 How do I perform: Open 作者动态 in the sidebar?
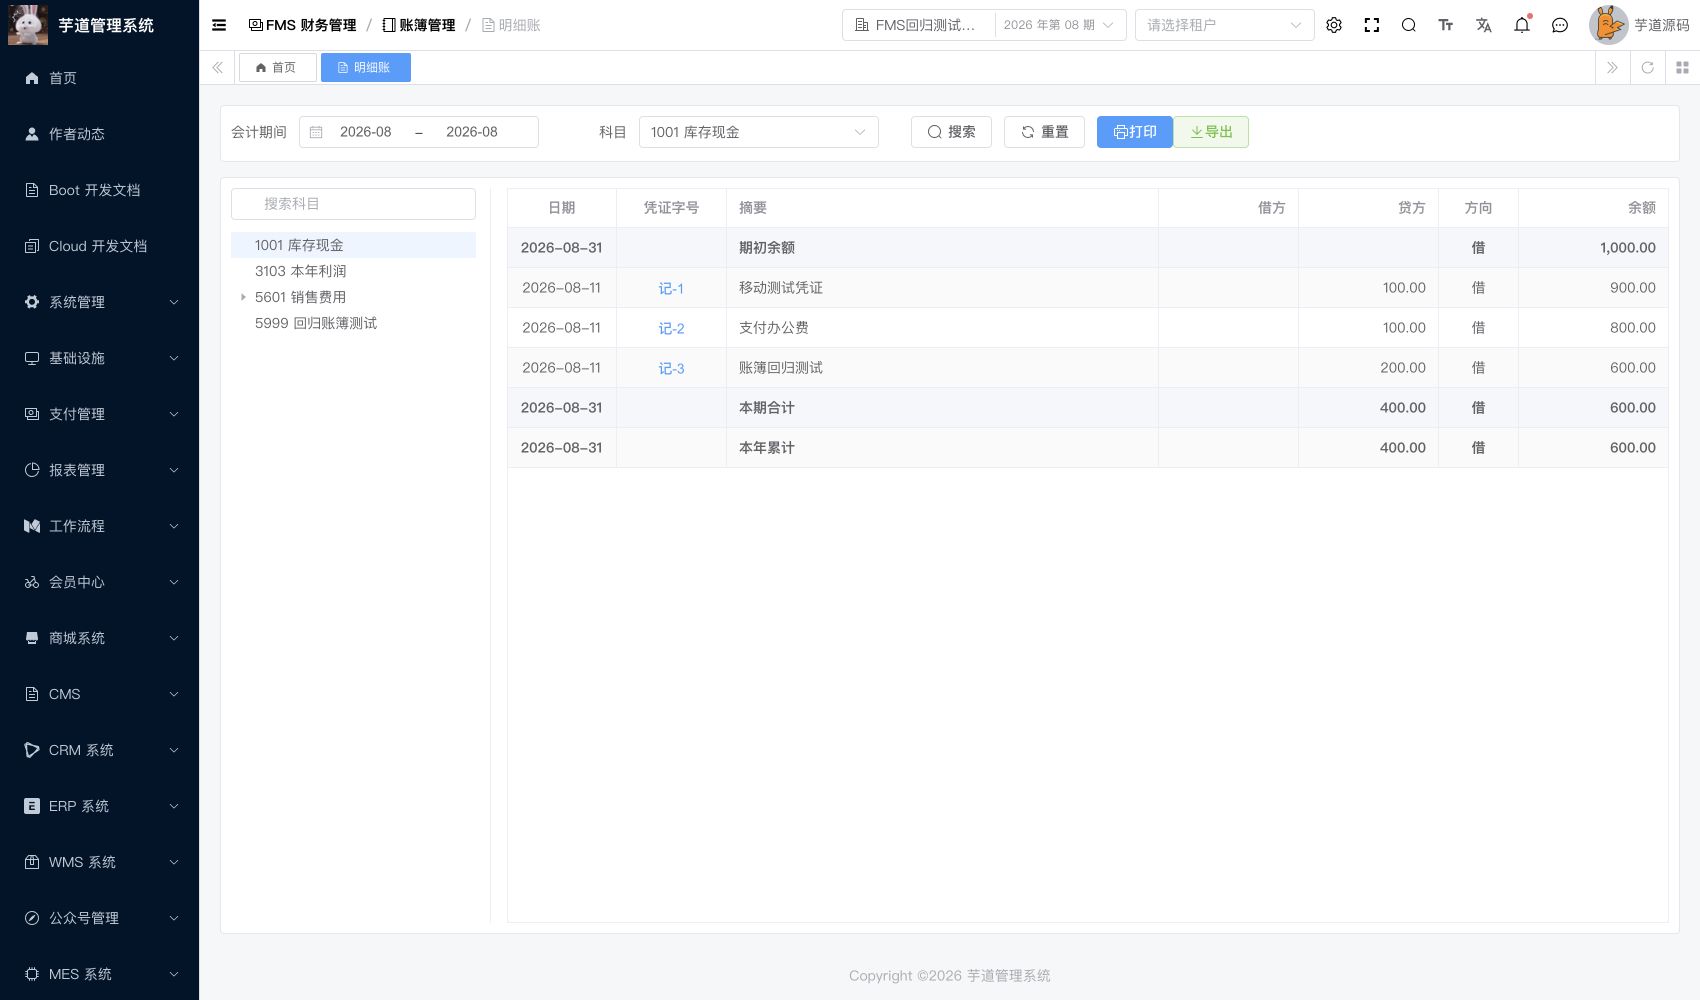pos(99,134)
